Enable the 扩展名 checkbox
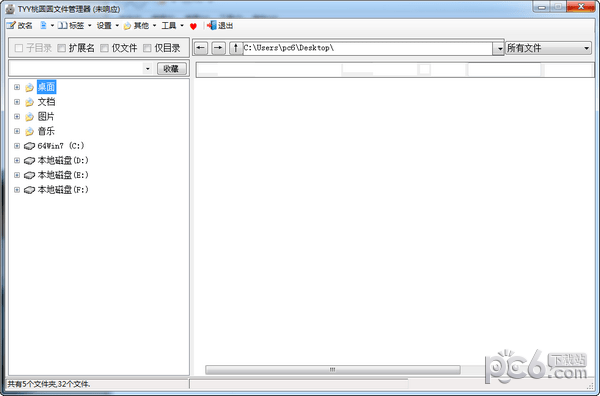The height and width of the screenshot is (396, 600). (x=61, y=48)
